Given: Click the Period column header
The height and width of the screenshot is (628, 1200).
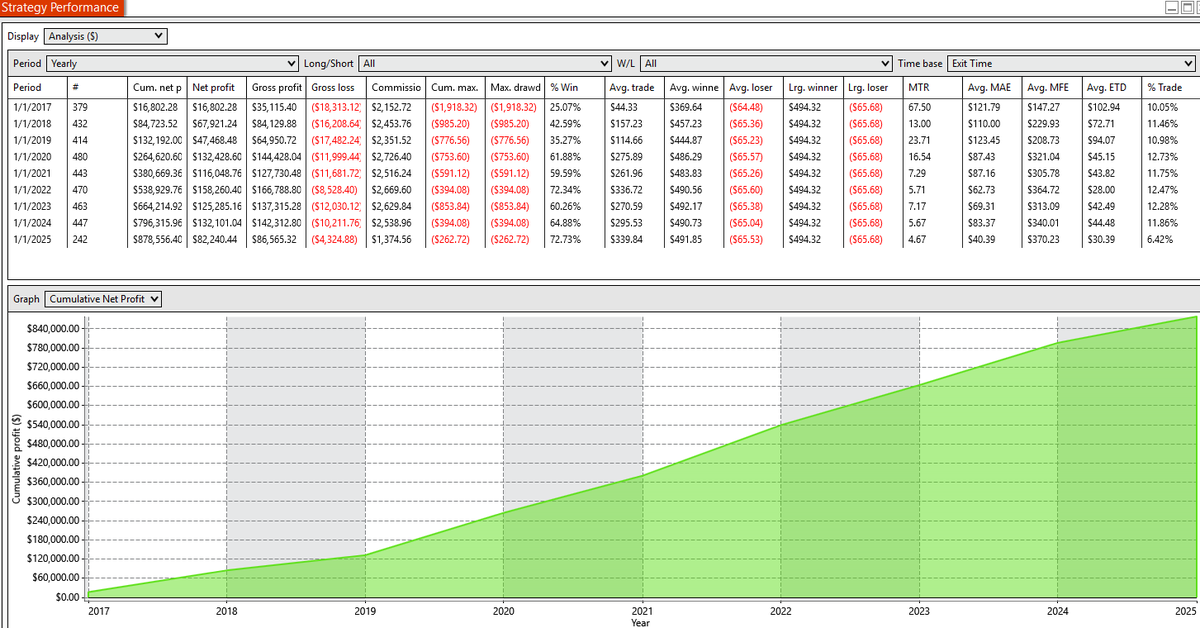Looking at the screenshot, I should [x=37, y=88].
